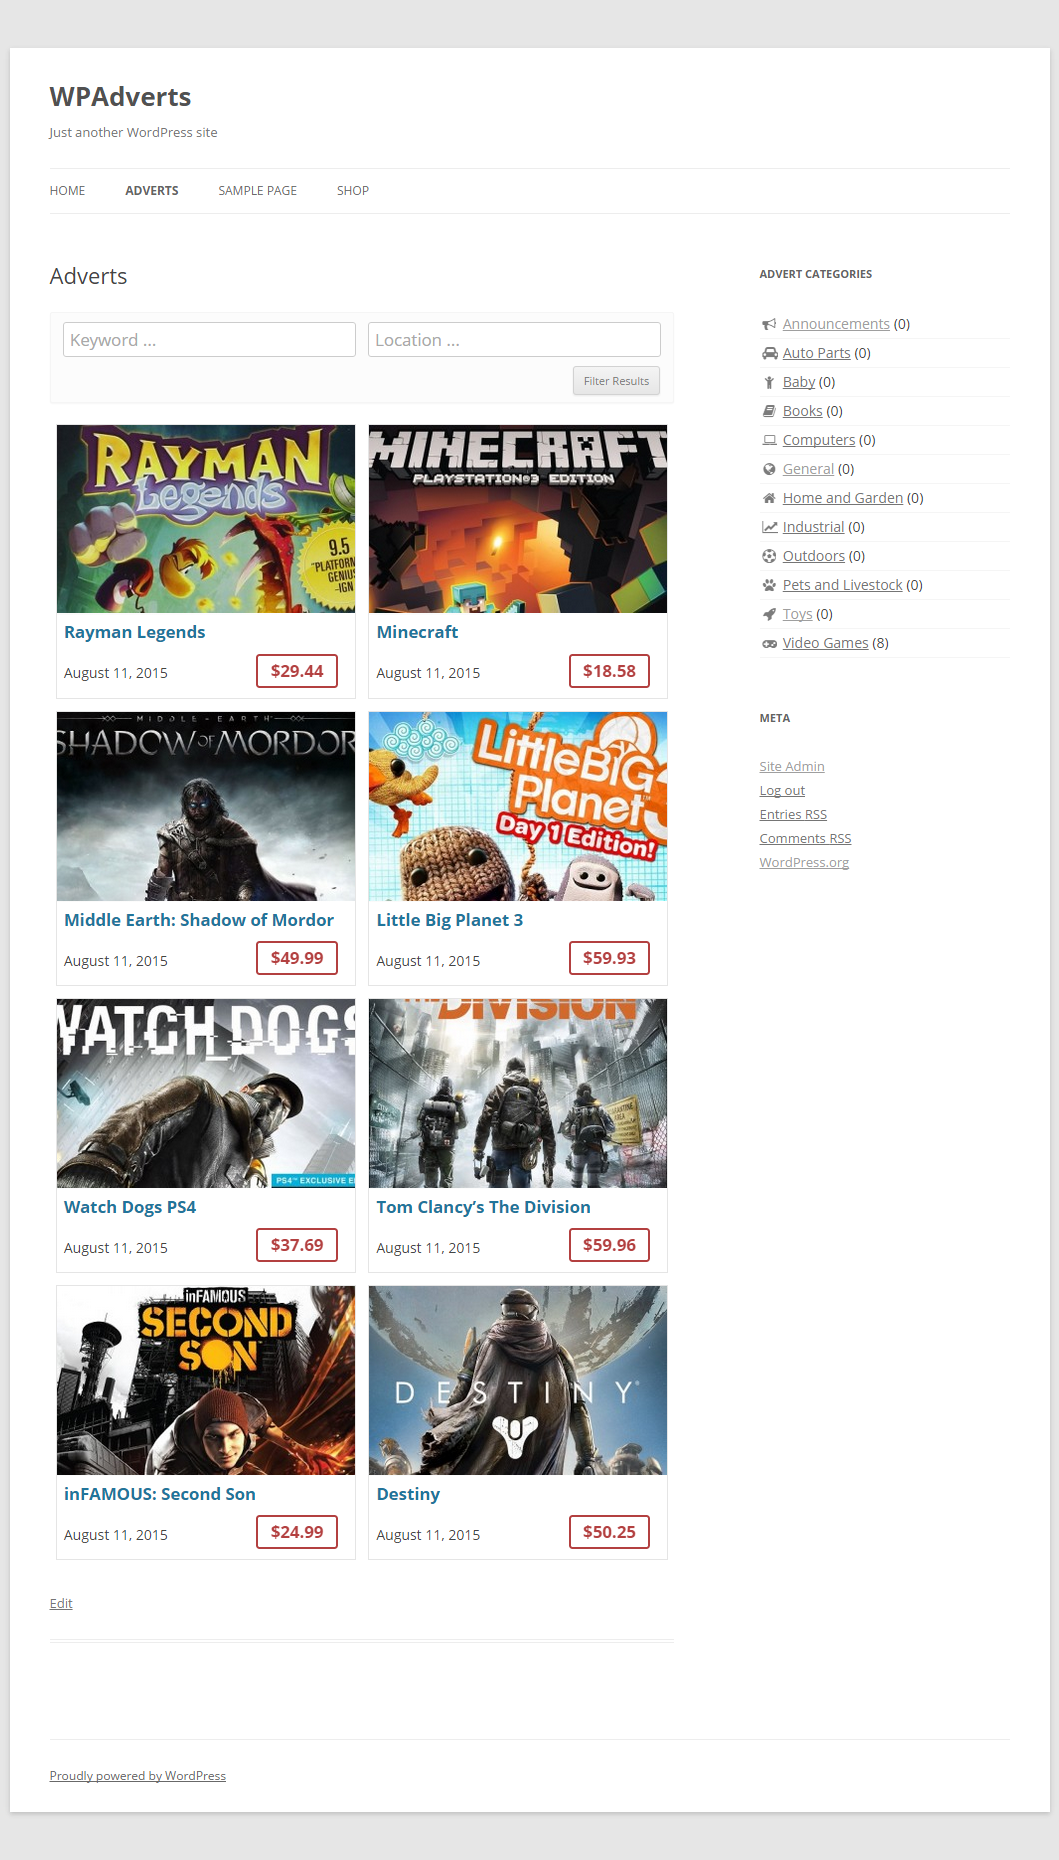Open the Baby category link
Viewport: 1059px width, 1860px height.
[799, 382]
